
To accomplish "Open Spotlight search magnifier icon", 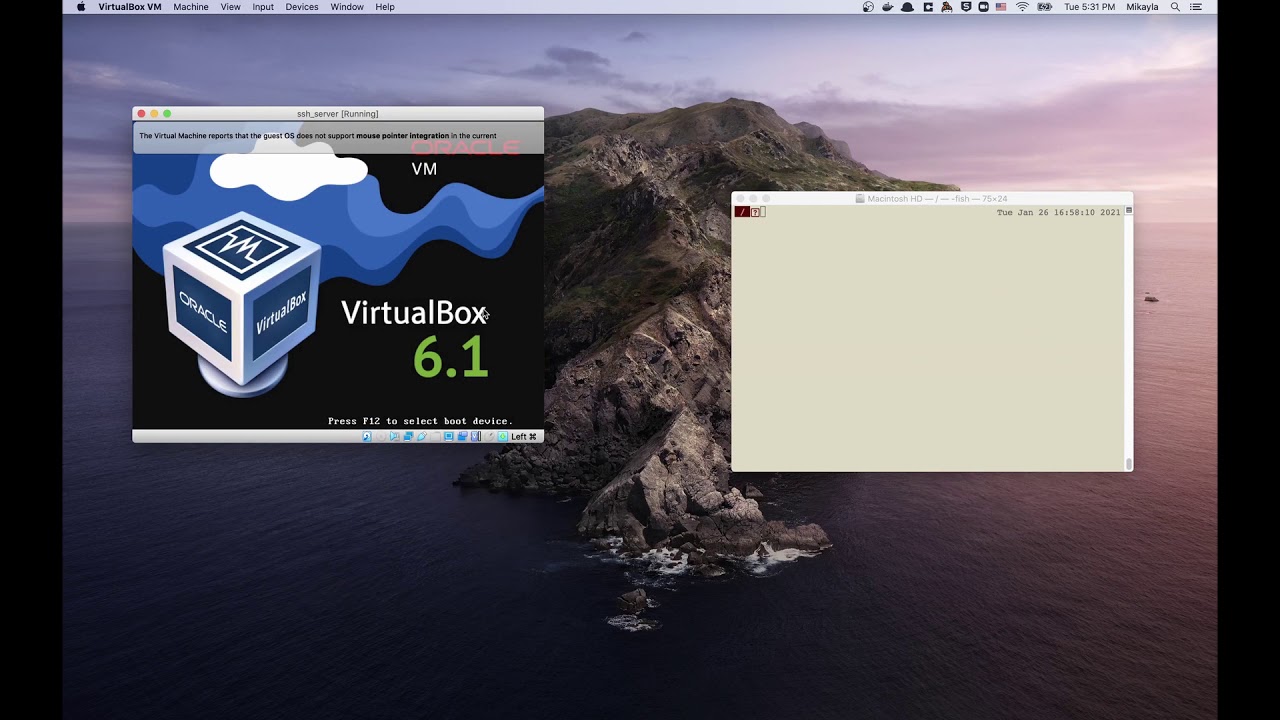I will click(1175, 7).
